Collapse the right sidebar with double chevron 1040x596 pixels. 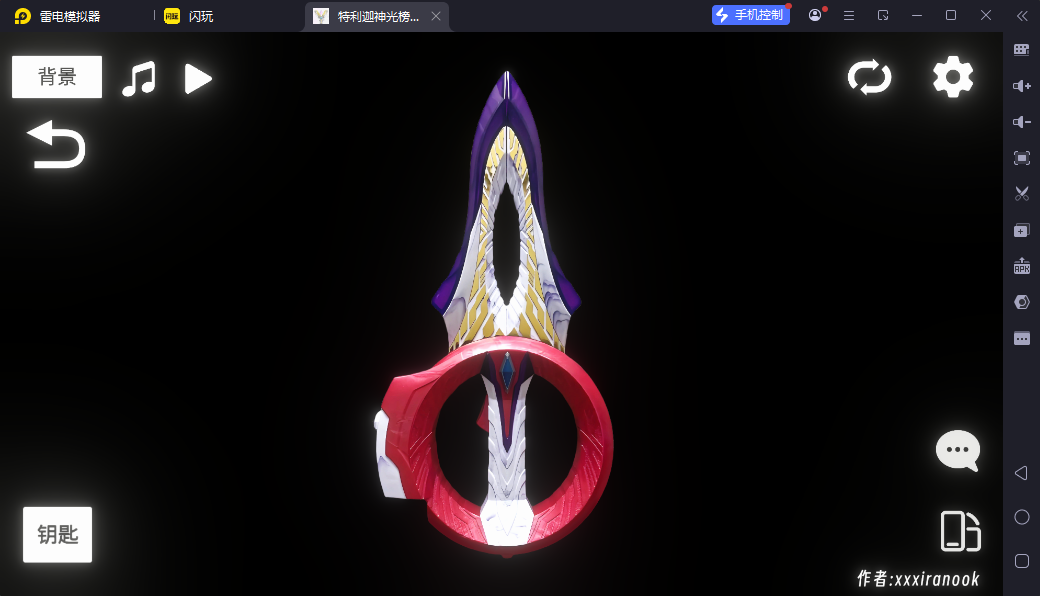pyautogui.click(x=1022, y=16)
